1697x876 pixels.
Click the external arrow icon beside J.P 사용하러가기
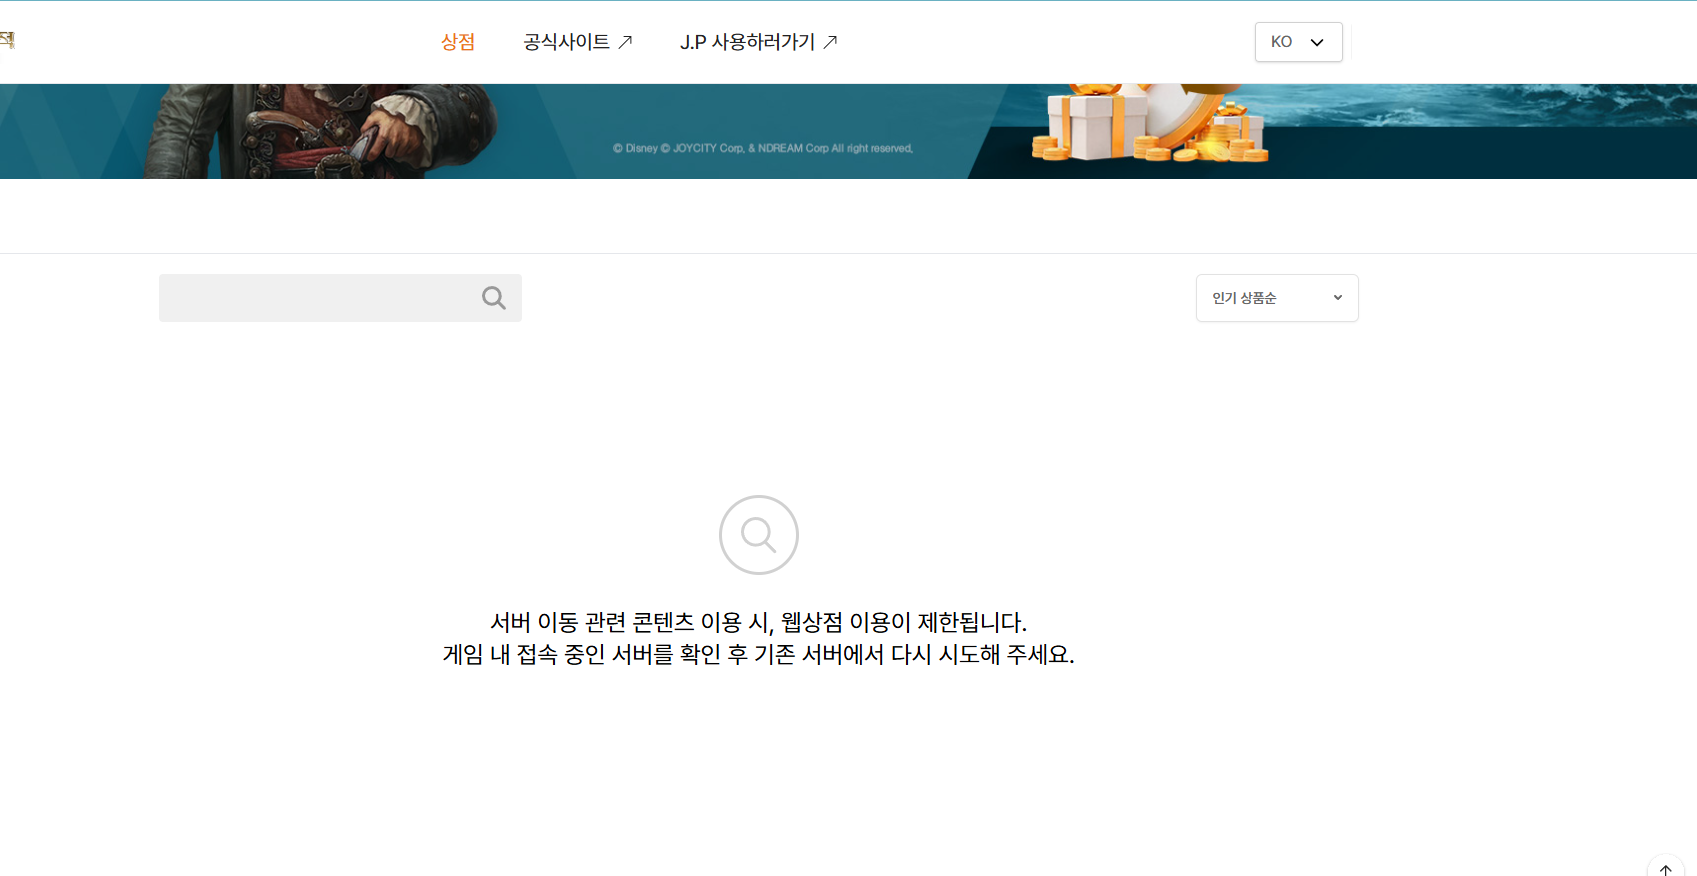point(830,42)
